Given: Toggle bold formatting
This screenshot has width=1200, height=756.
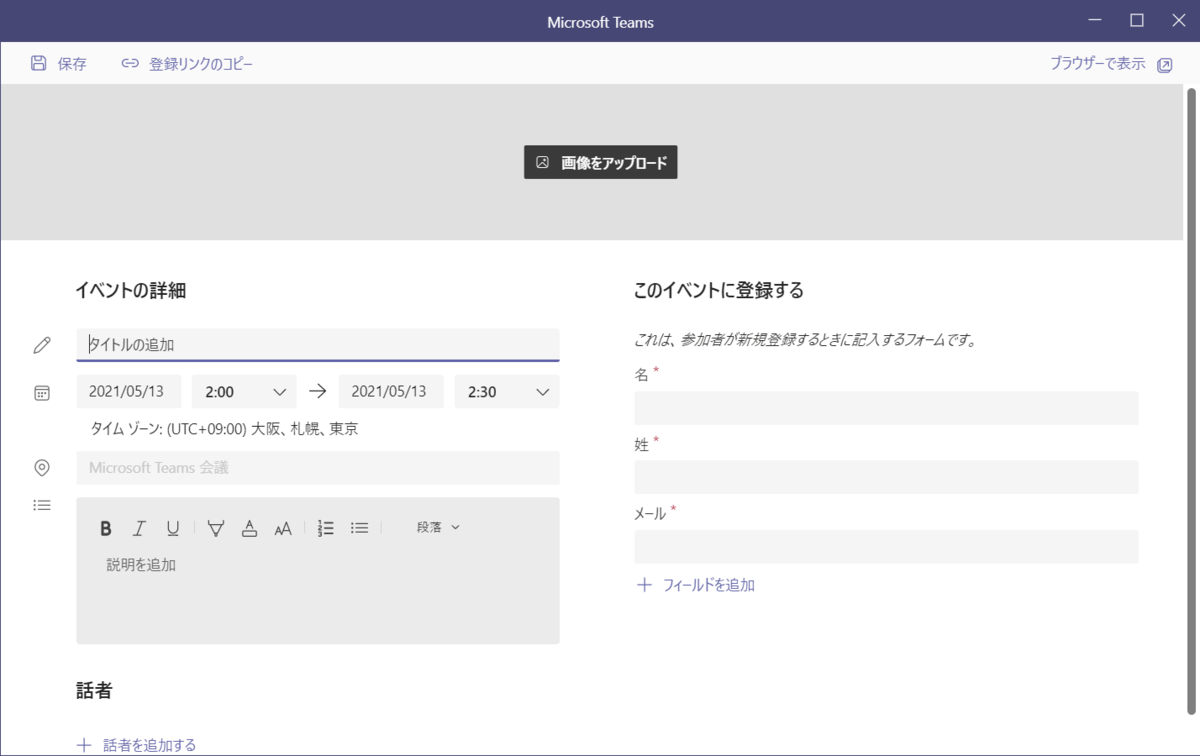Looking at the screenshot, I should 106,528.
